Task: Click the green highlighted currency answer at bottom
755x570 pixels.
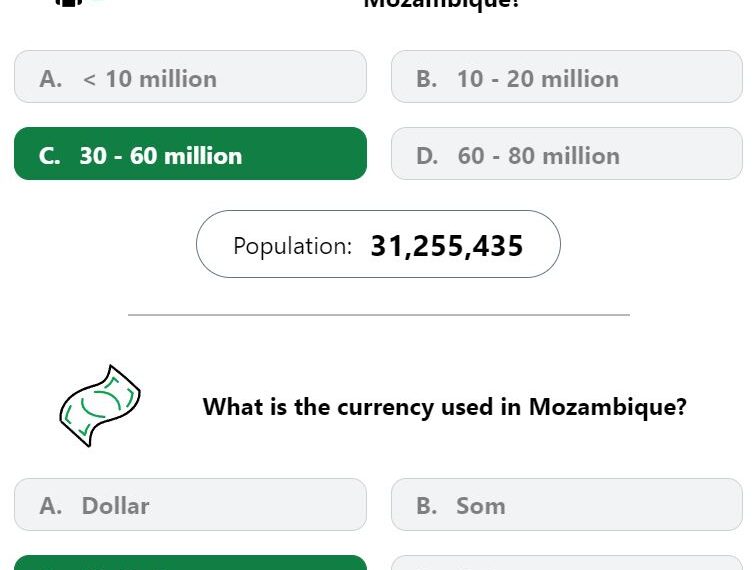Action: (x=190, y=563)
